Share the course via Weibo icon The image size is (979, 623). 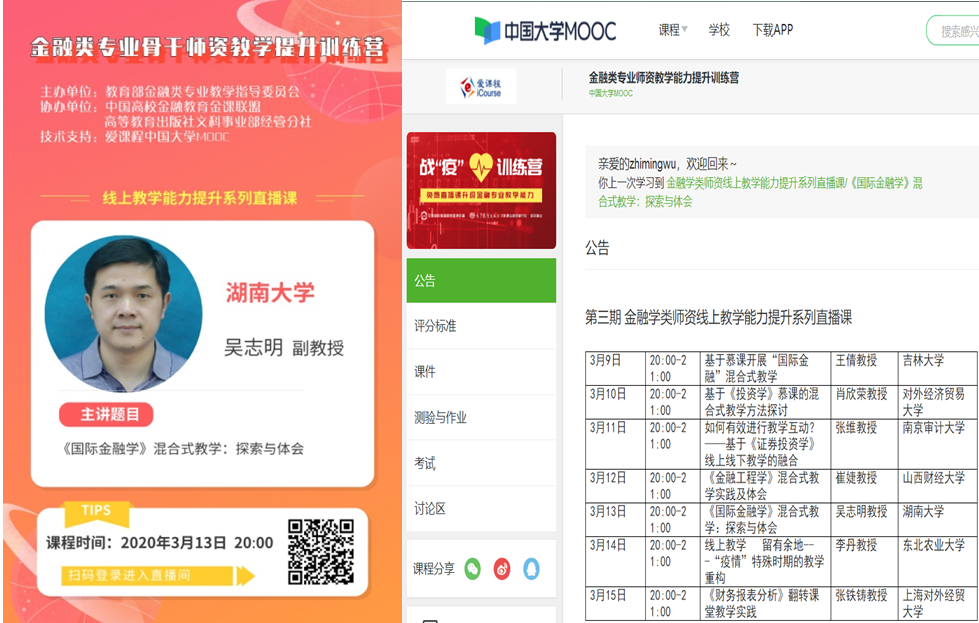(502, 569)
